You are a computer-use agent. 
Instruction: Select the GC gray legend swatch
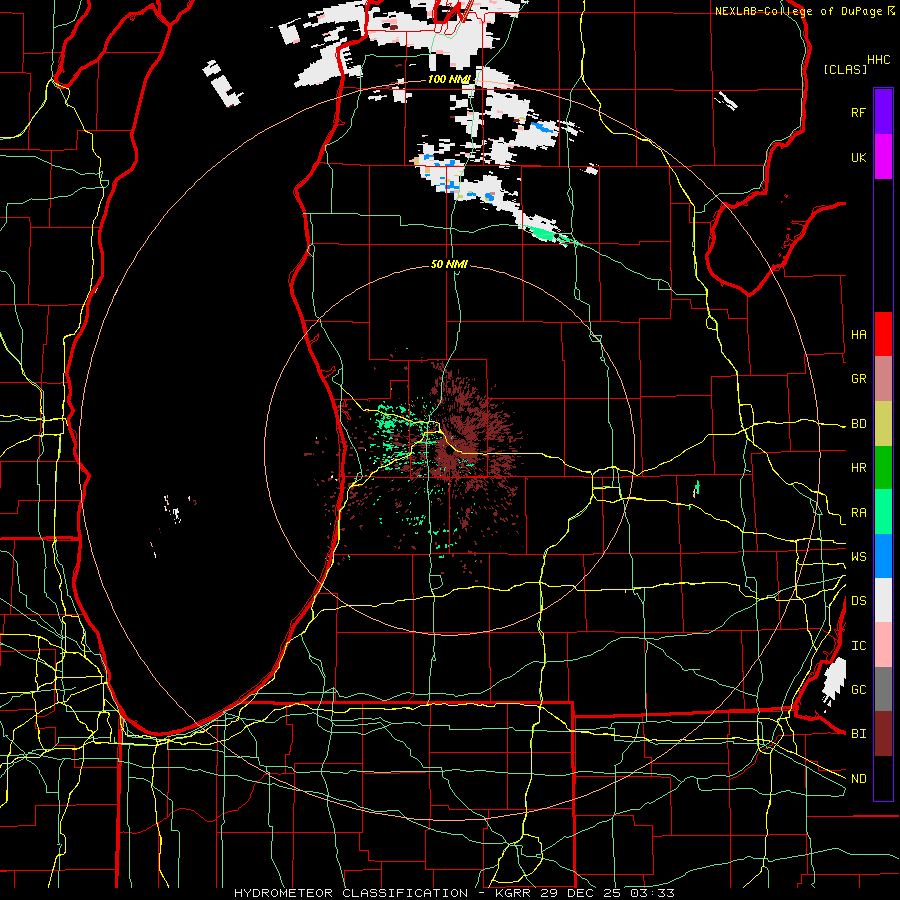883,689
